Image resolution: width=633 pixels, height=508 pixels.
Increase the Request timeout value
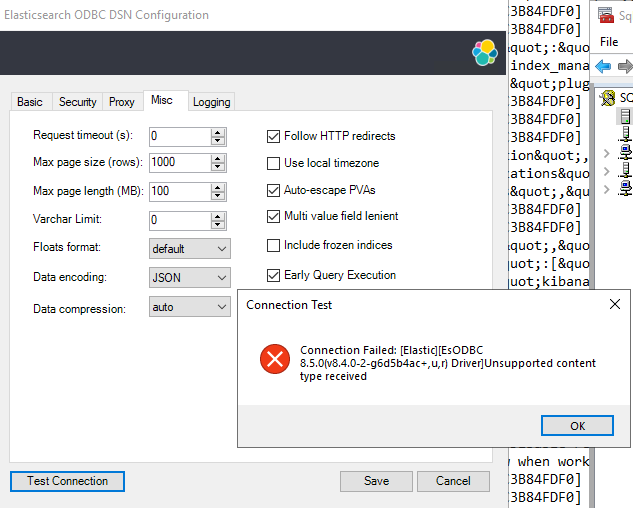coord(218,132)
